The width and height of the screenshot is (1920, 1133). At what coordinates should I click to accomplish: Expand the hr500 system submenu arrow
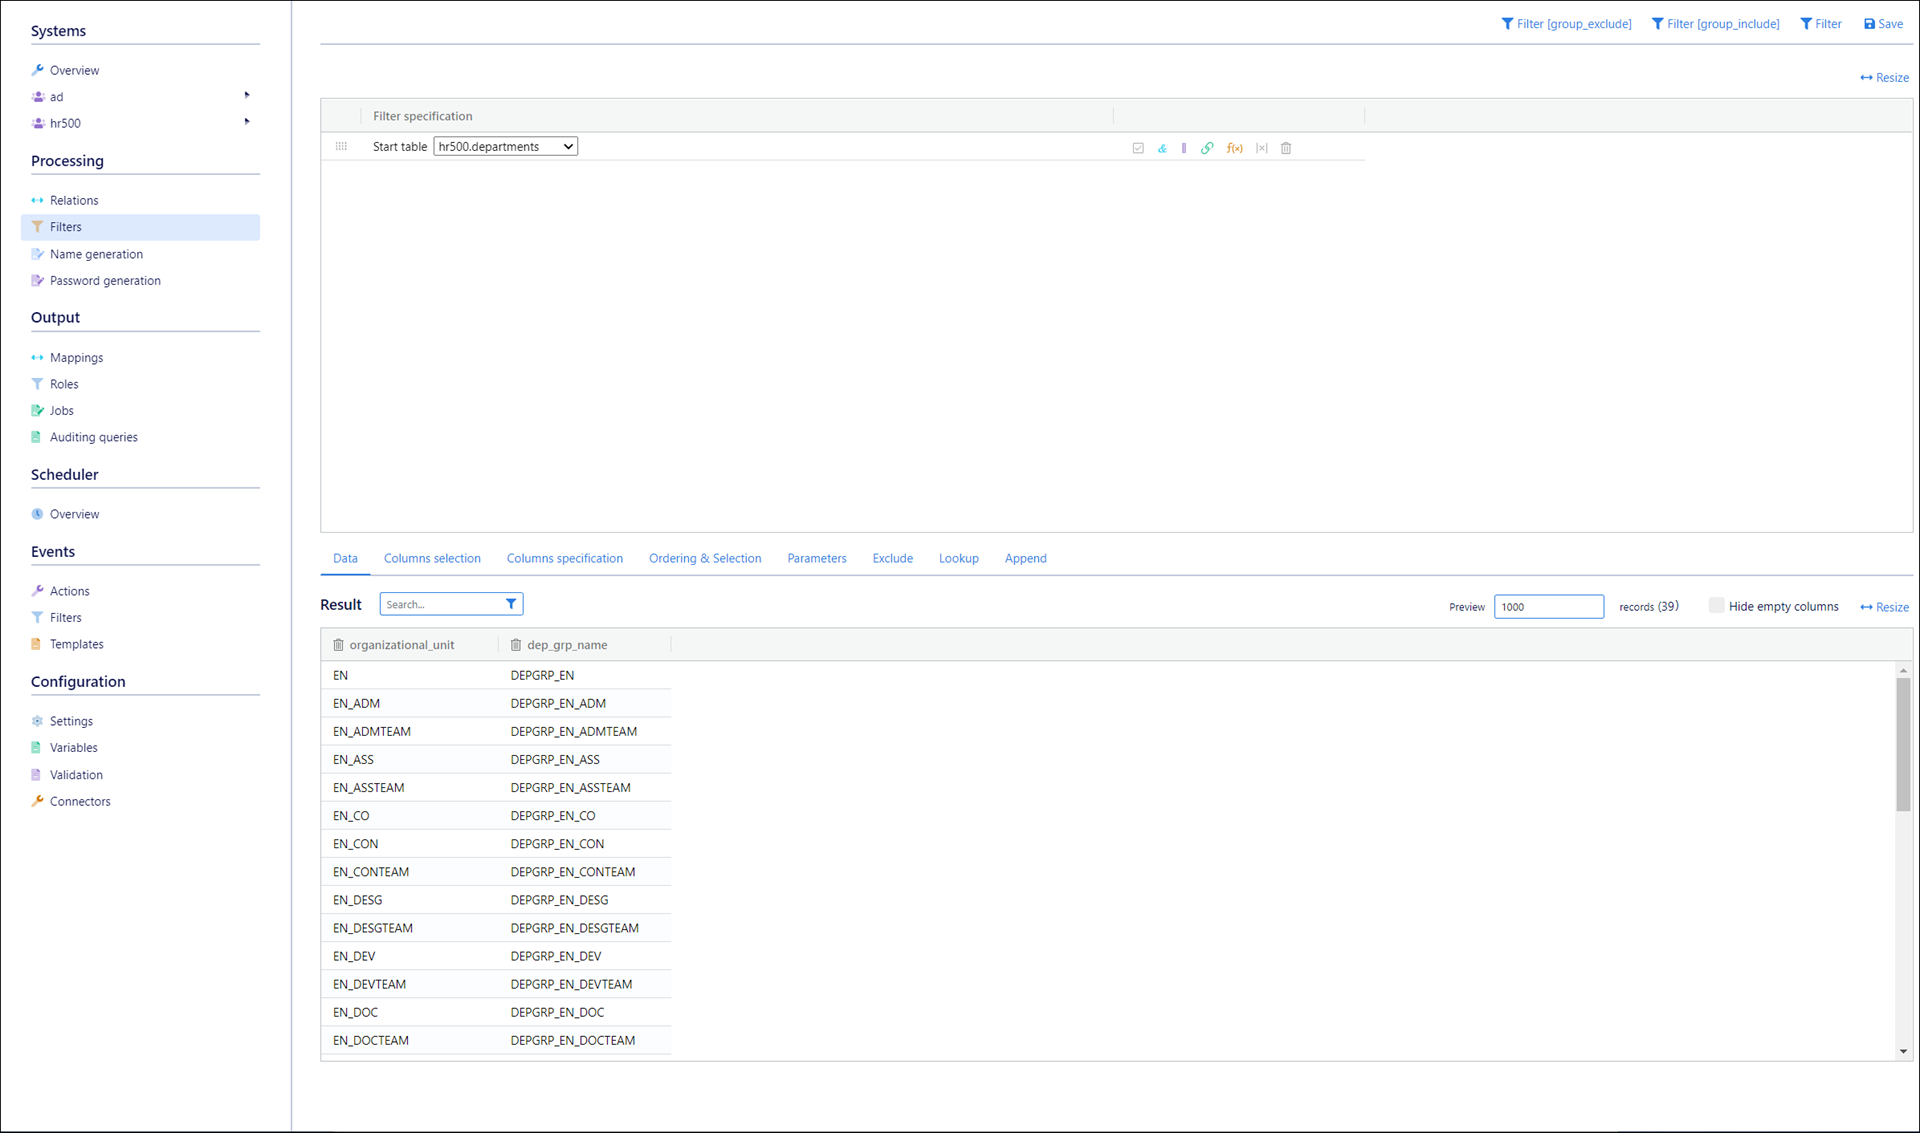pyautogui.click(x=247, y=122)
